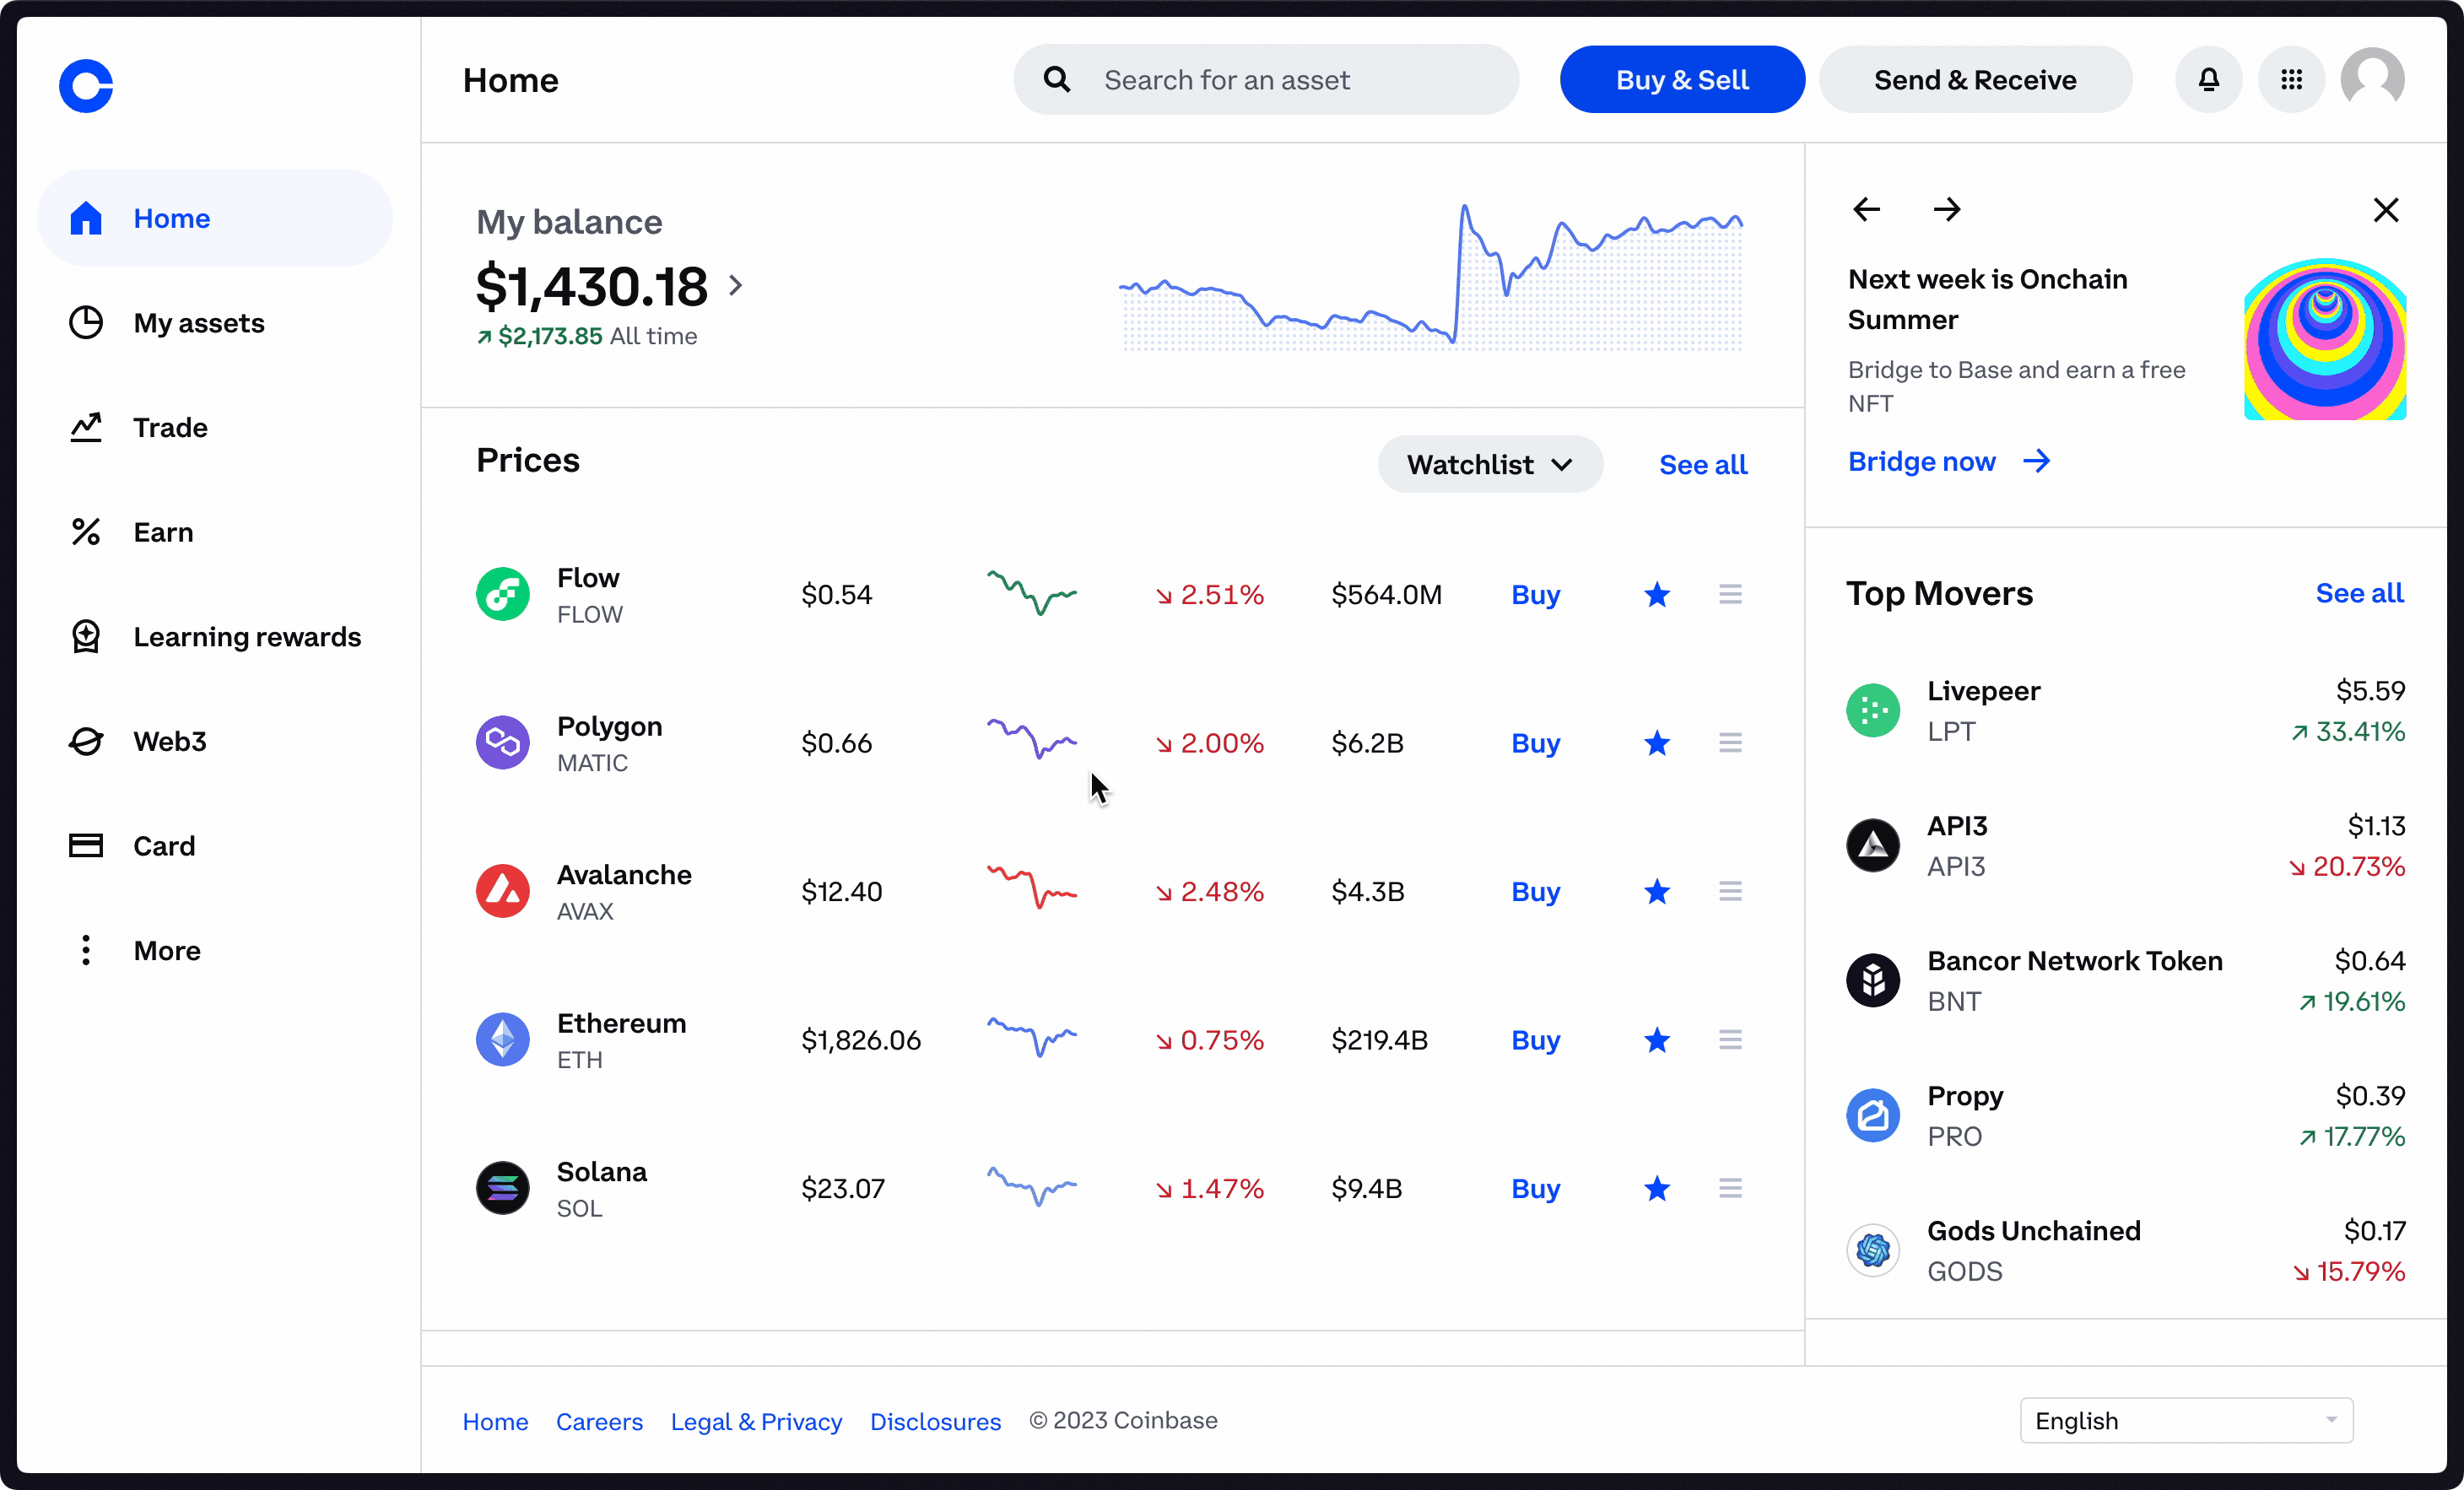Open Learning rewards in sidebar

(246, 637)
